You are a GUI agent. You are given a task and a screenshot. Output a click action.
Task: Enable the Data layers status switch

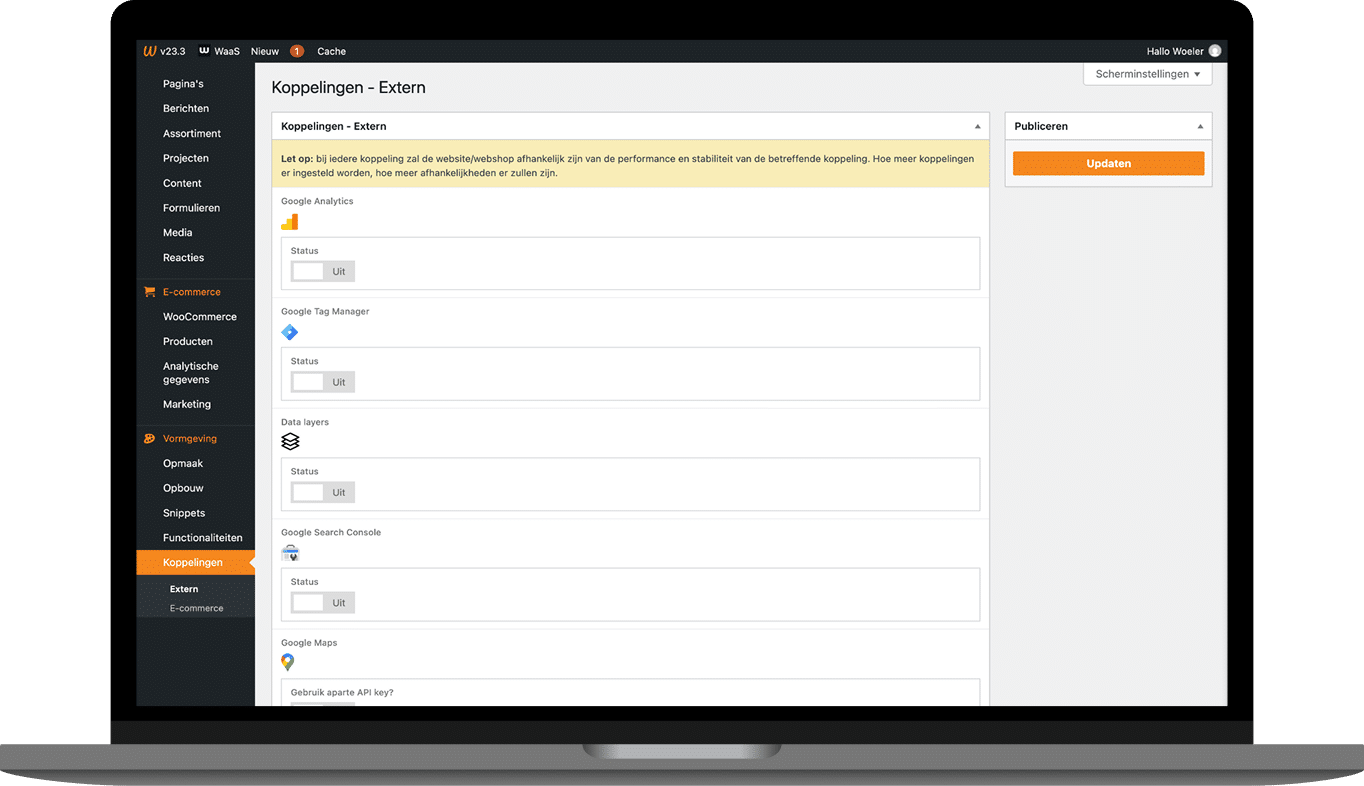(323, 492)
